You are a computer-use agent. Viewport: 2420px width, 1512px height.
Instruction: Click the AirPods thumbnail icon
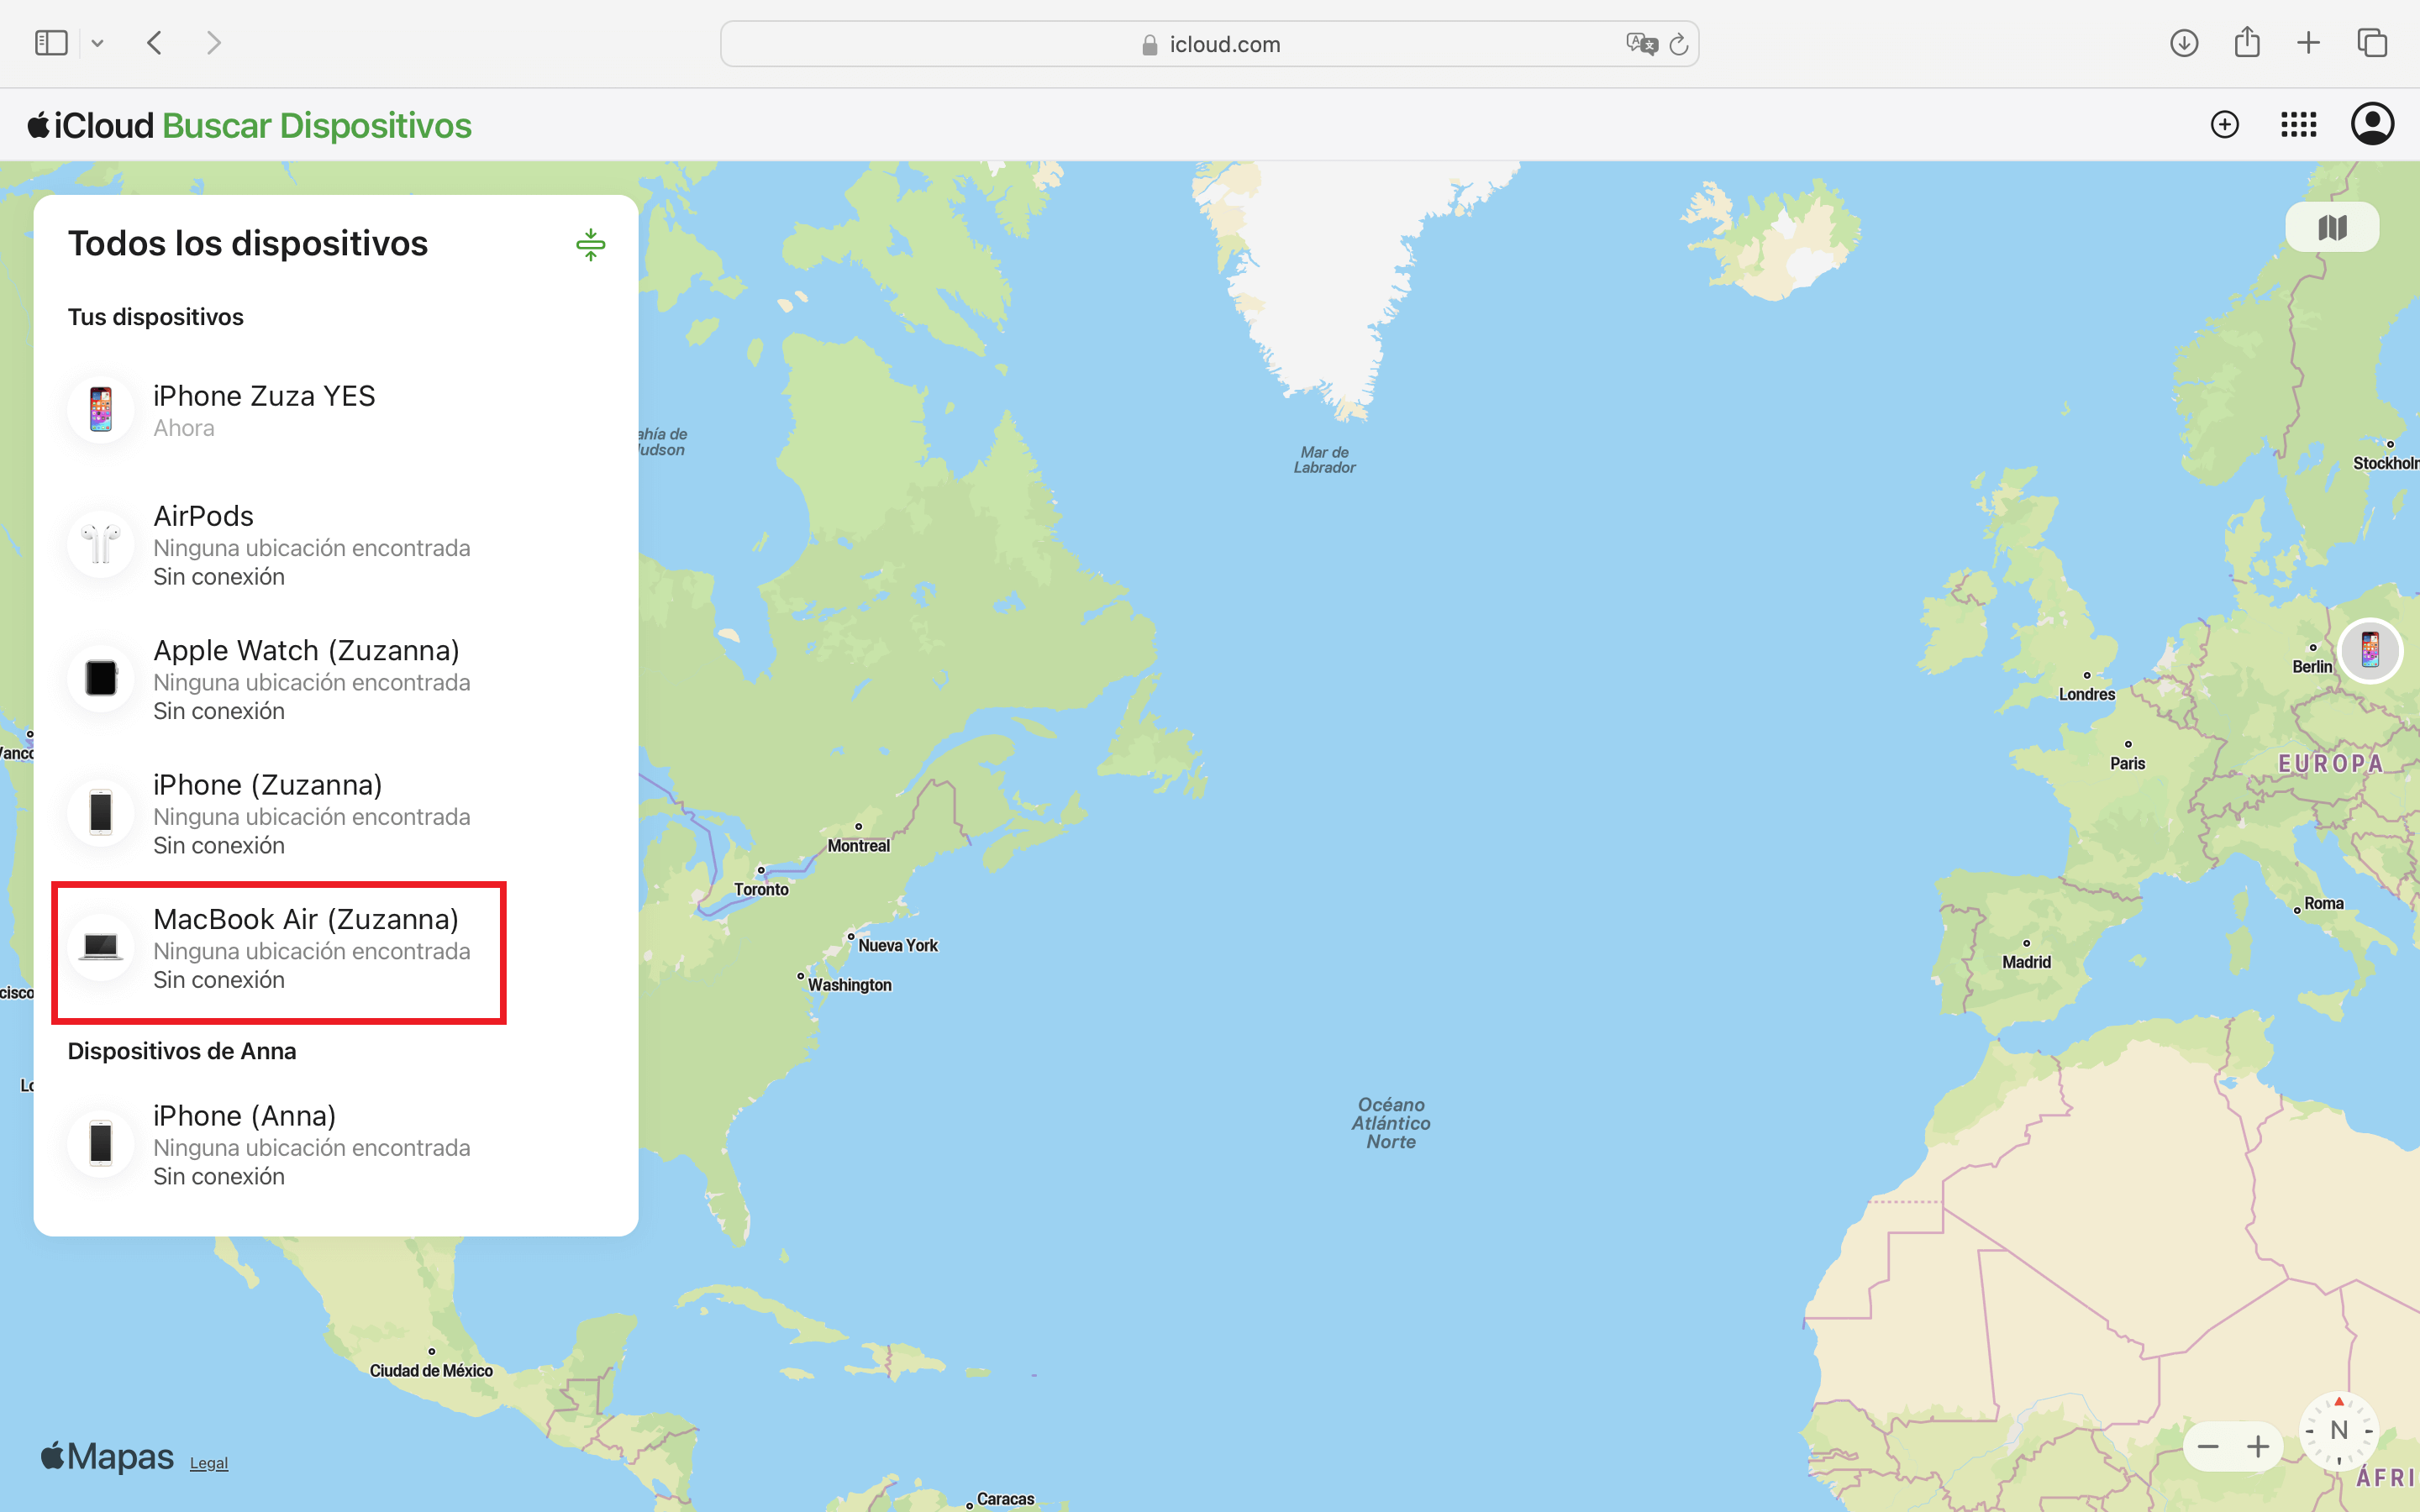point(101,544)
